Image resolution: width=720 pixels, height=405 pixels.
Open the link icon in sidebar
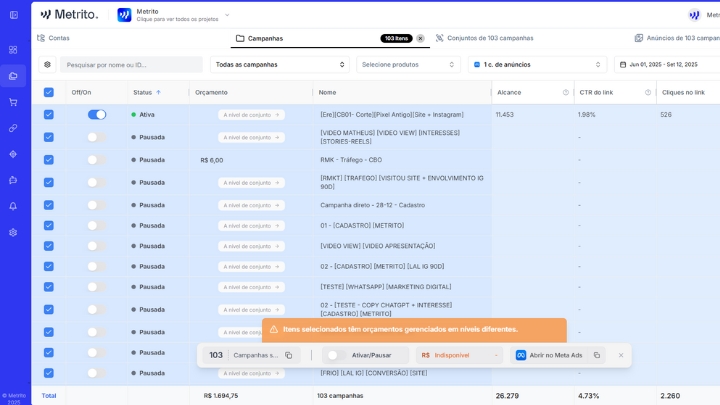(x=13, y=128)
